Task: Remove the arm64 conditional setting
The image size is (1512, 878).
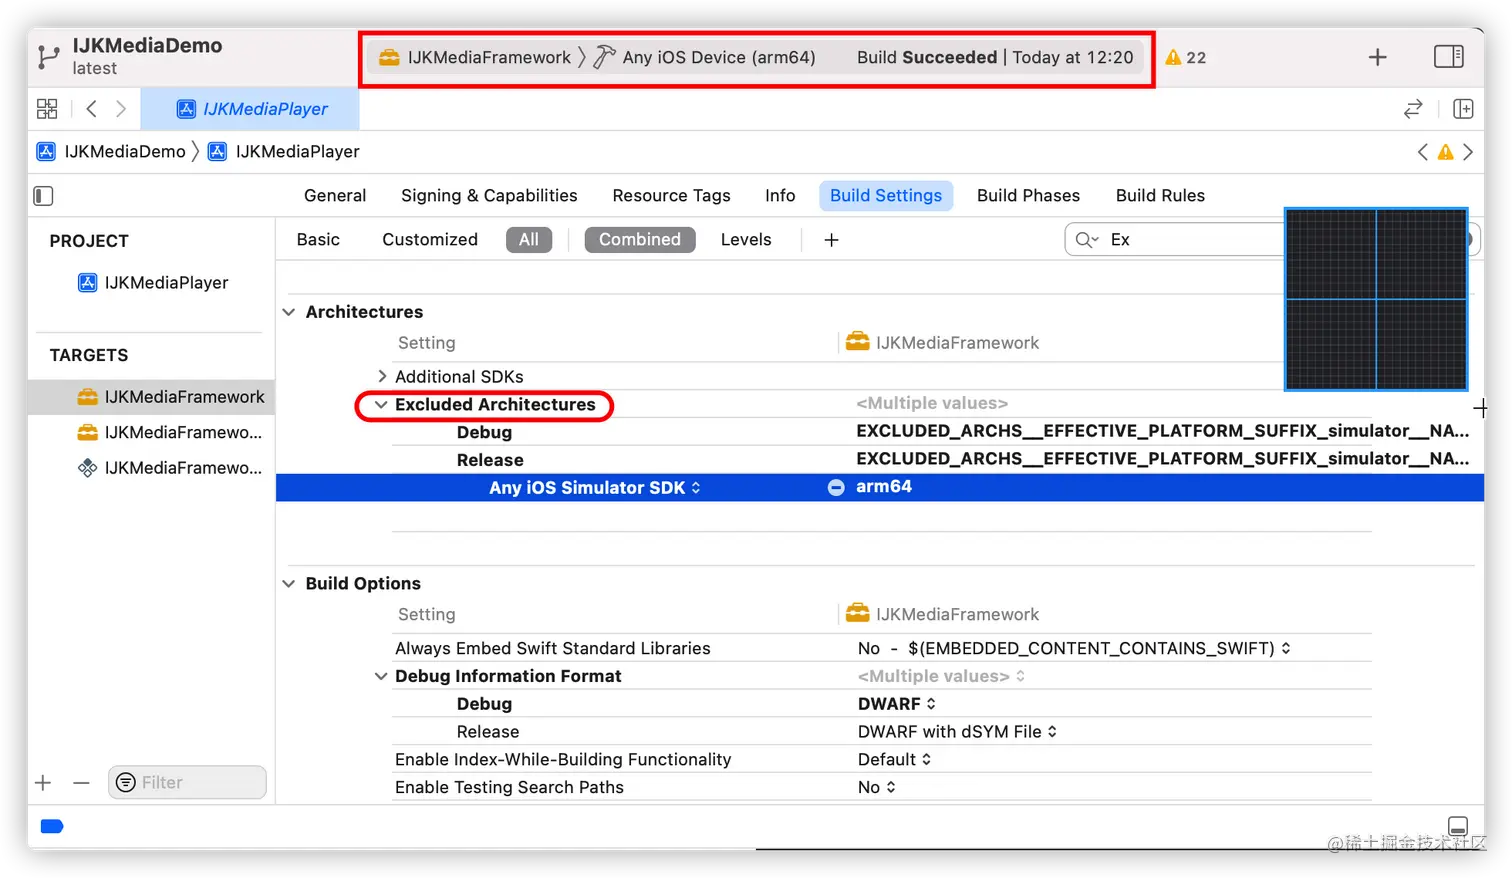Action: 836,488
